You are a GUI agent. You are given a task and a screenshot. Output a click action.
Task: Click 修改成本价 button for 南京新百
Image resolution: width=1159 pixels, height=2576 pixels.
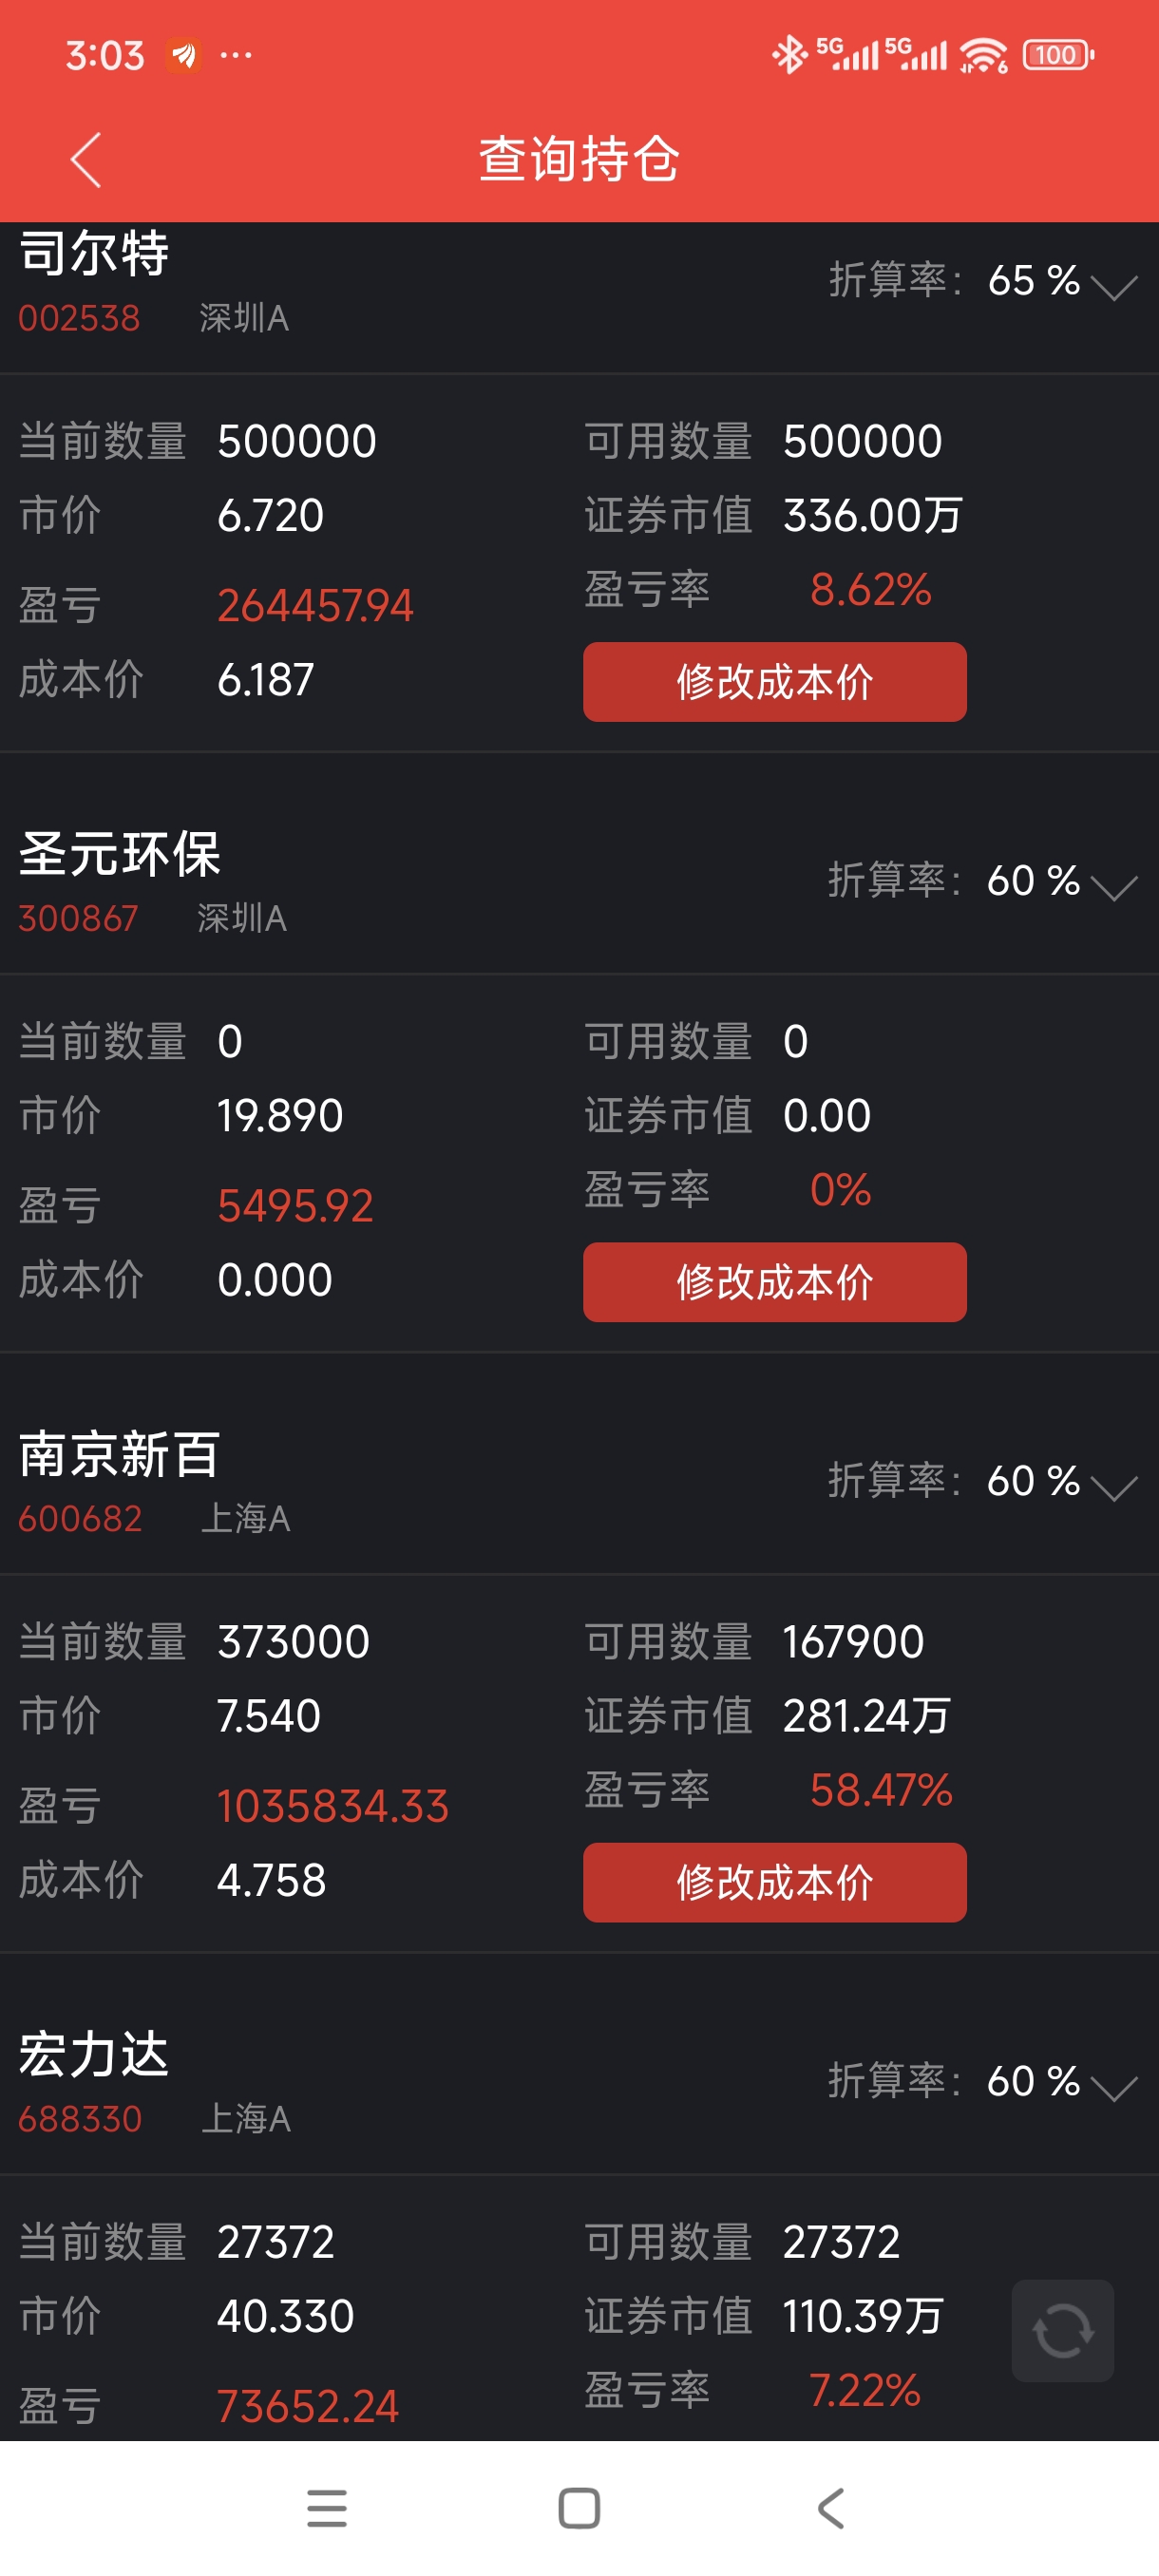[x=775, y=1882]
